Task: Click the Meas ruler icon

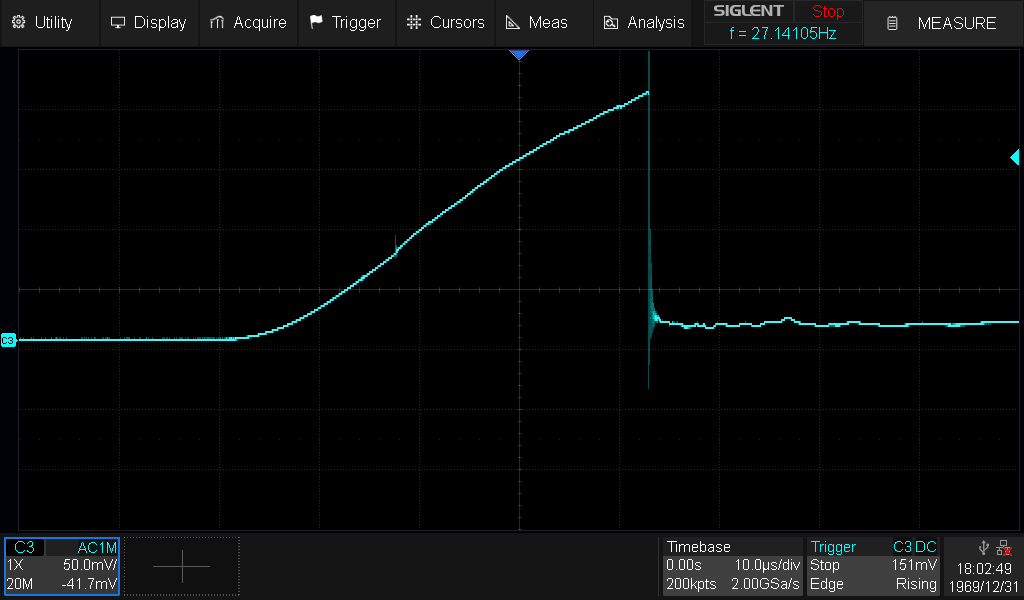Action: coord(512,22)
